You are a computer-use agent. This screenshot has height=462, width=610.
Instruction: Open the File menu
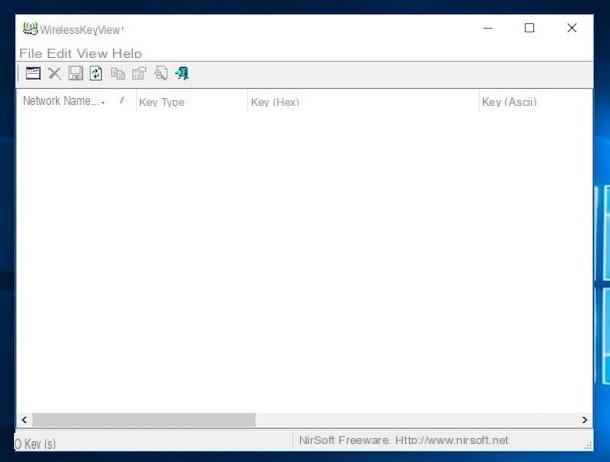click(30, 53)
